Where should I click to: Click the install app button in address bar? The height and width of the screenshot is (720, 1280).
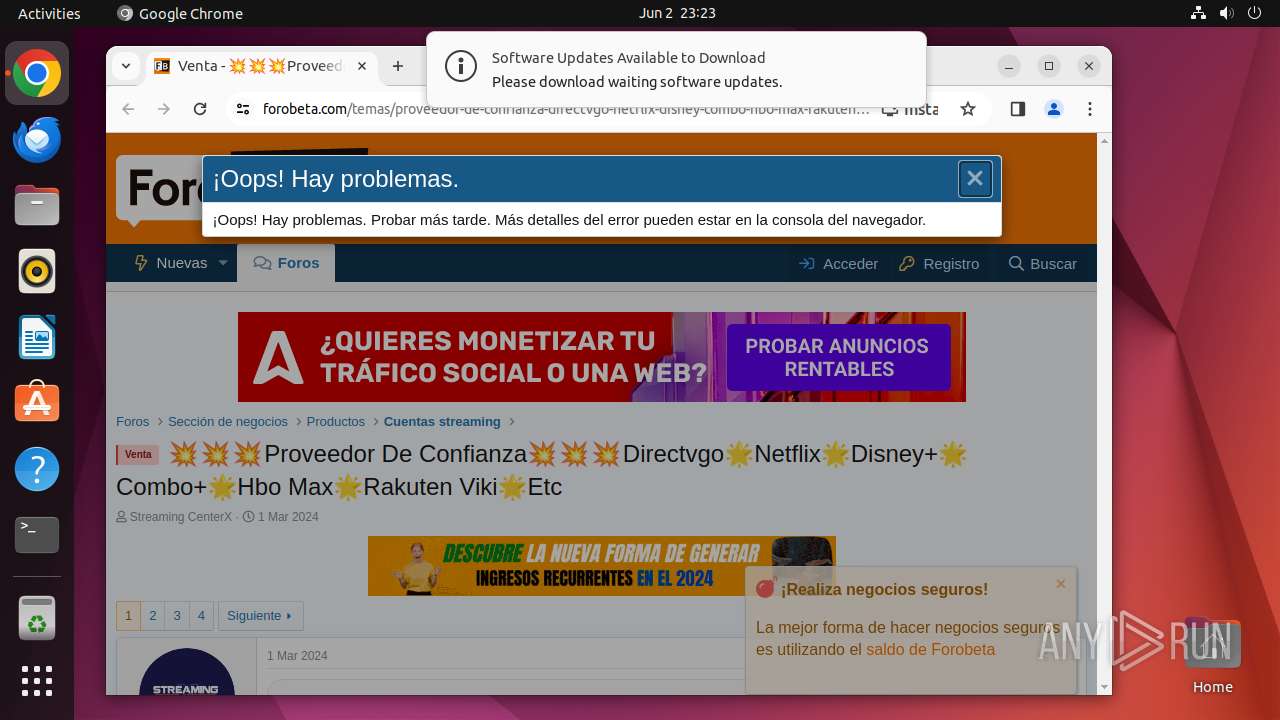coord(911,109)
